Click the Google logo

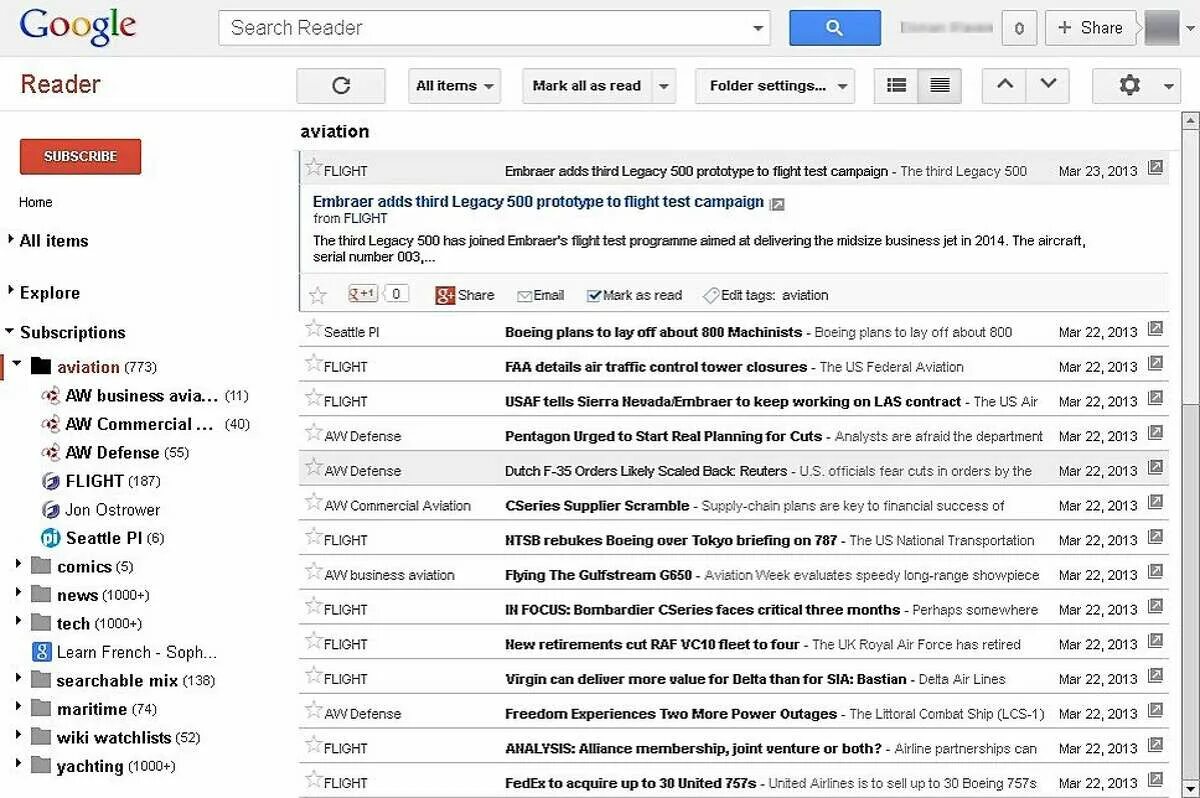click(77, 27)
